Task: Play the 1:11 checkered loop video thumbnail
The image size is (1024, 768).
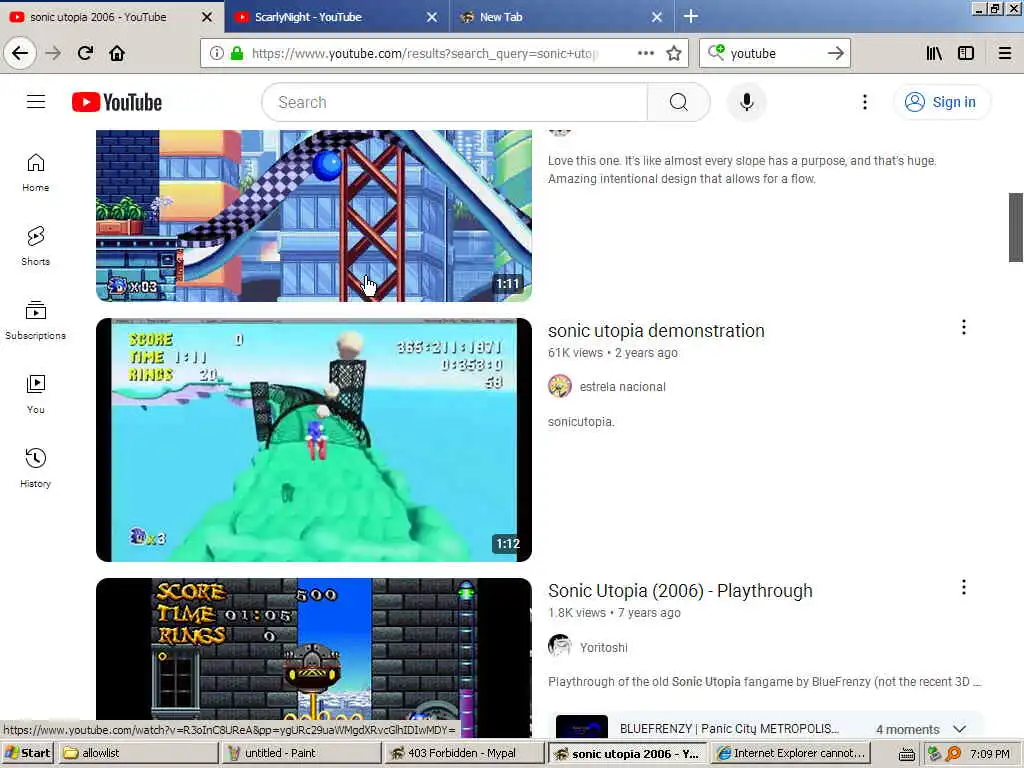Action: (x=313, y=216)
